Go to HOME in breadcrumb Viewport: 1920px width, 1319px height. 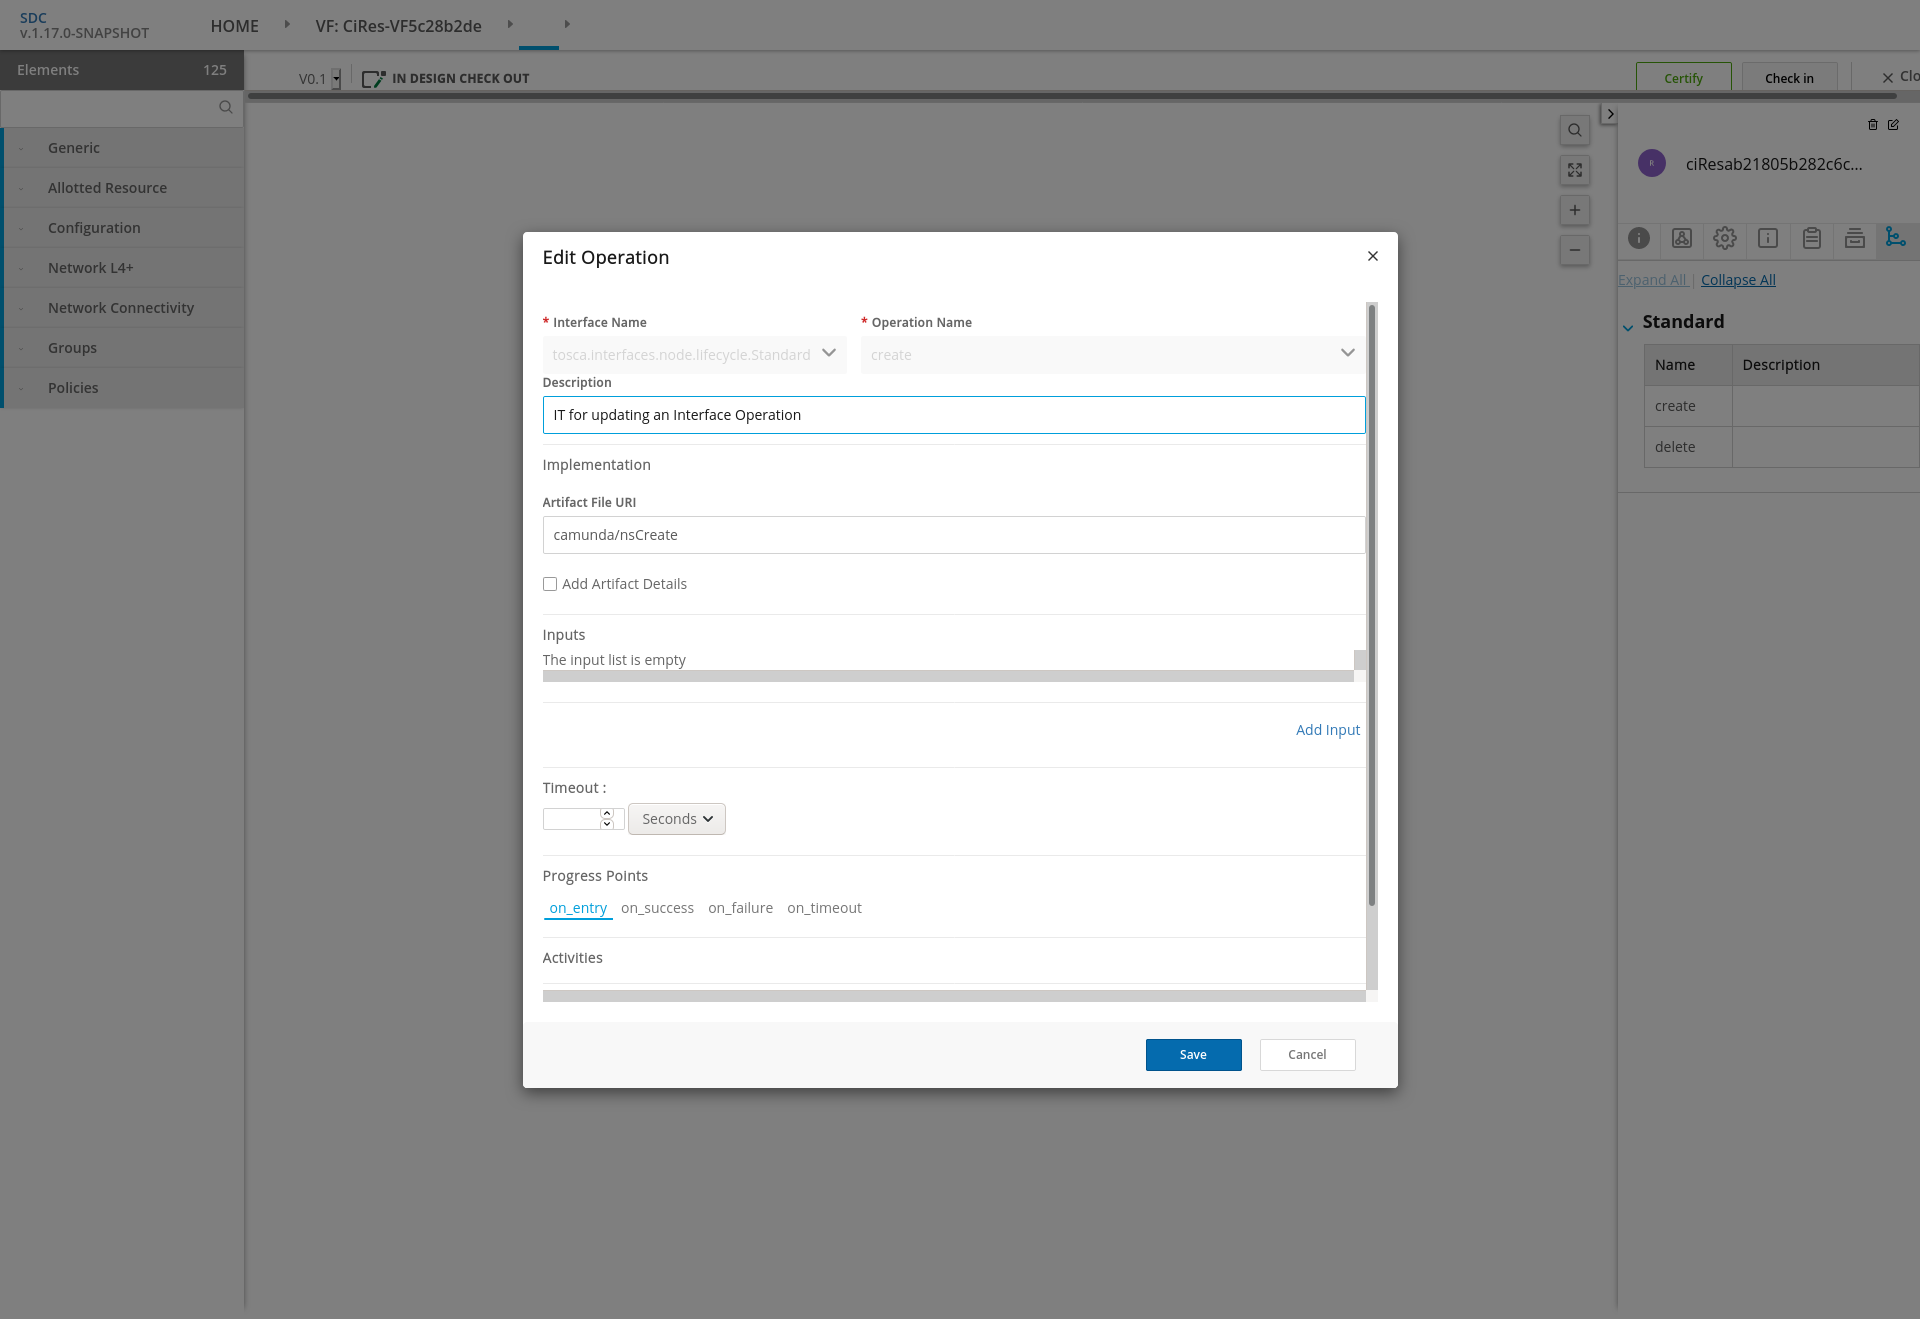[x=234, y=26]
